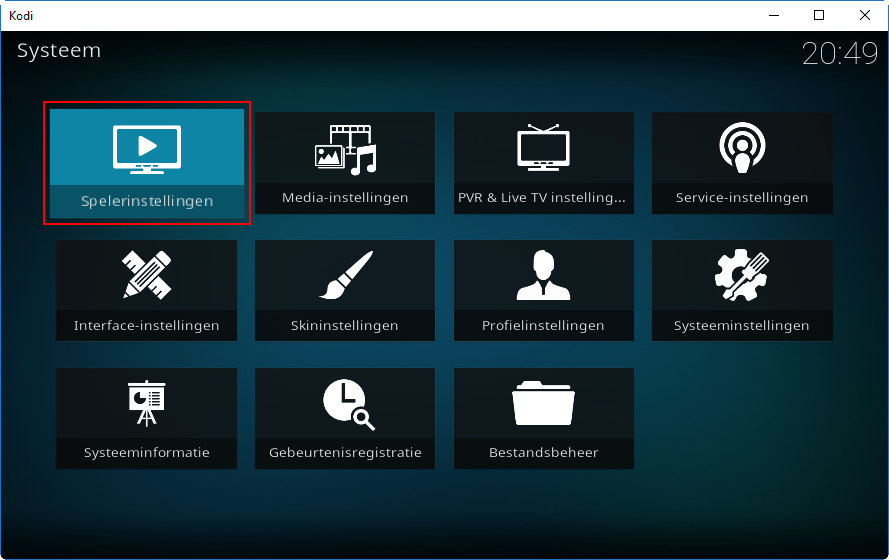Viewport: 889px width, 560px height.
Task: Select the Spelerinstellingen label
Action: click(147, 201)
